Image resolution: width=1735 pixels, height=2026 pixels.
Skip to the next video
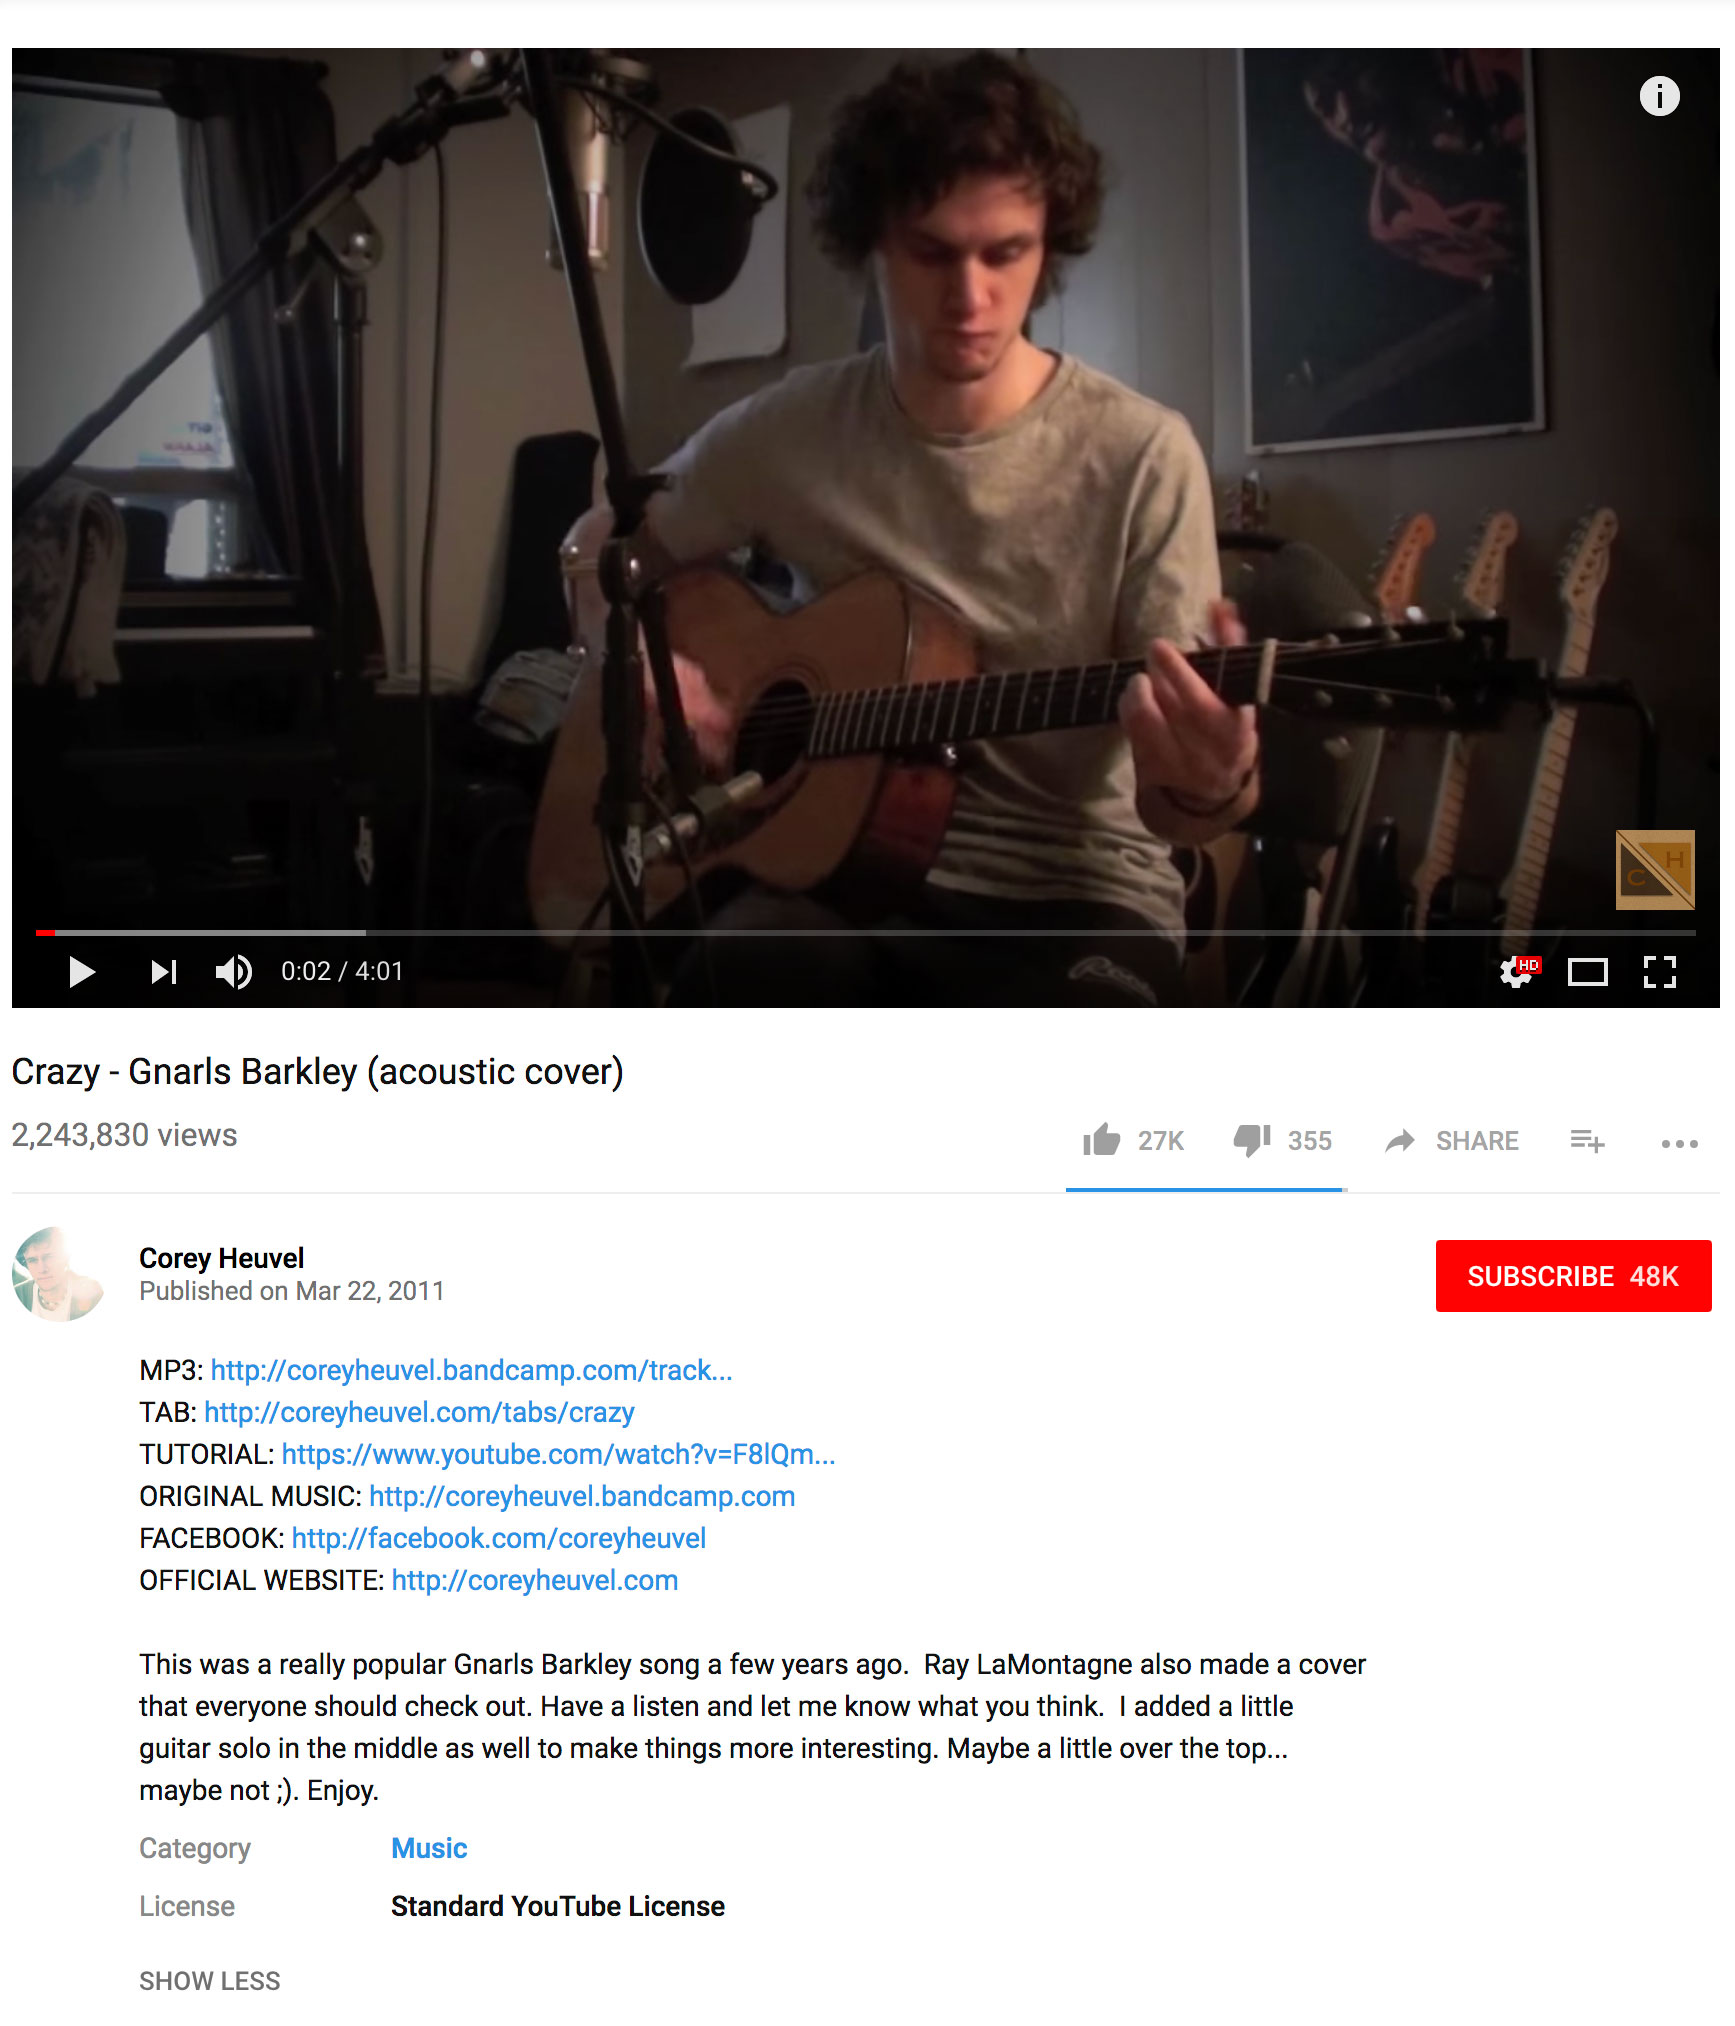pos(164,971)
